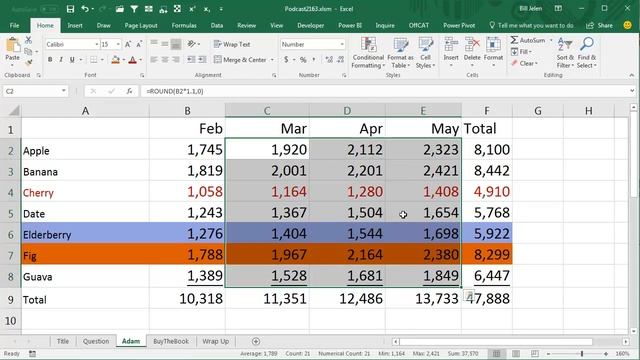Switch to Normal view in status bar
Screen dimensions: 640x360
[496, 354]
